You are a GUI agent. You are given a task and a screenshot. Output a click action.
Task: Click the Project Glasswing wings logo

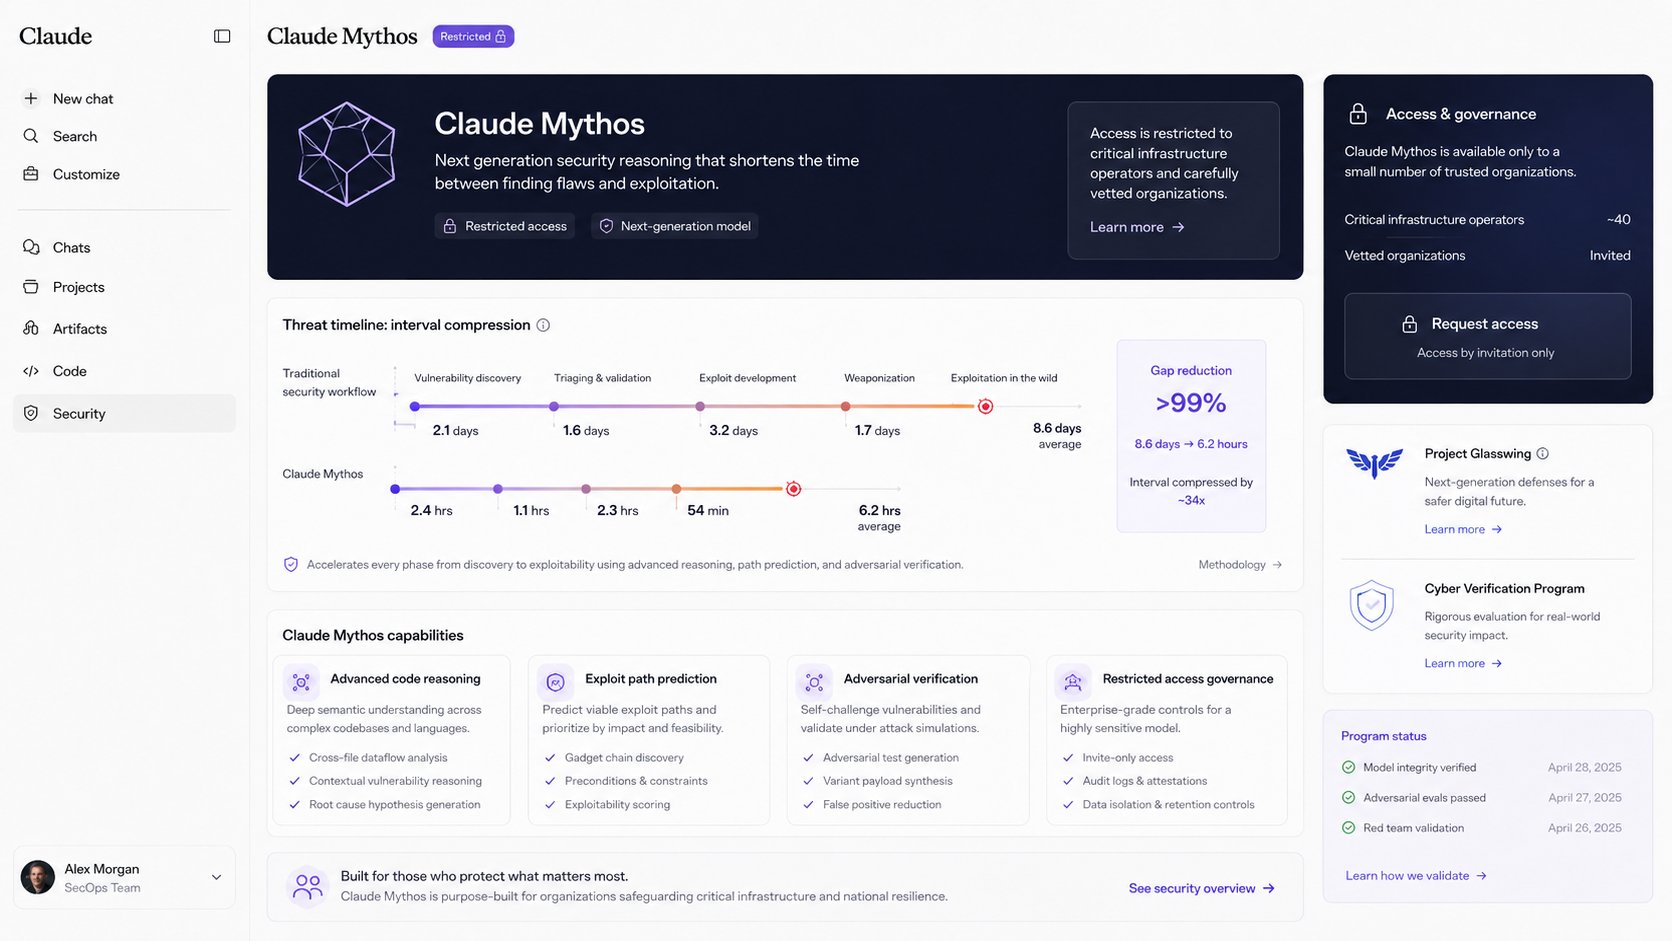[x=1374, y=462]
